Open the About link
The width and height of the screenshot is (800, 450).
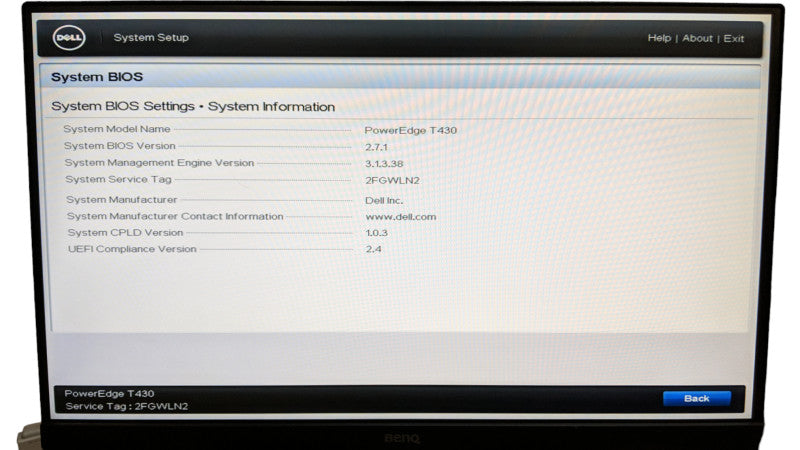point(697,38)
